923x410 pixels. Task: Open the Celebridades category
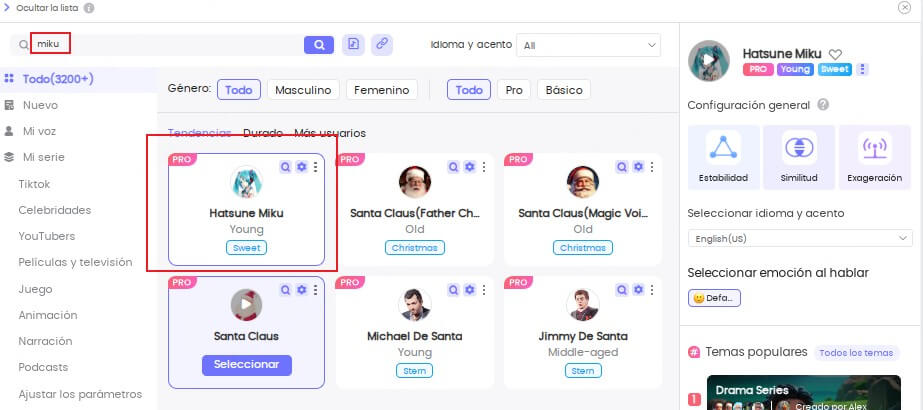55,210
